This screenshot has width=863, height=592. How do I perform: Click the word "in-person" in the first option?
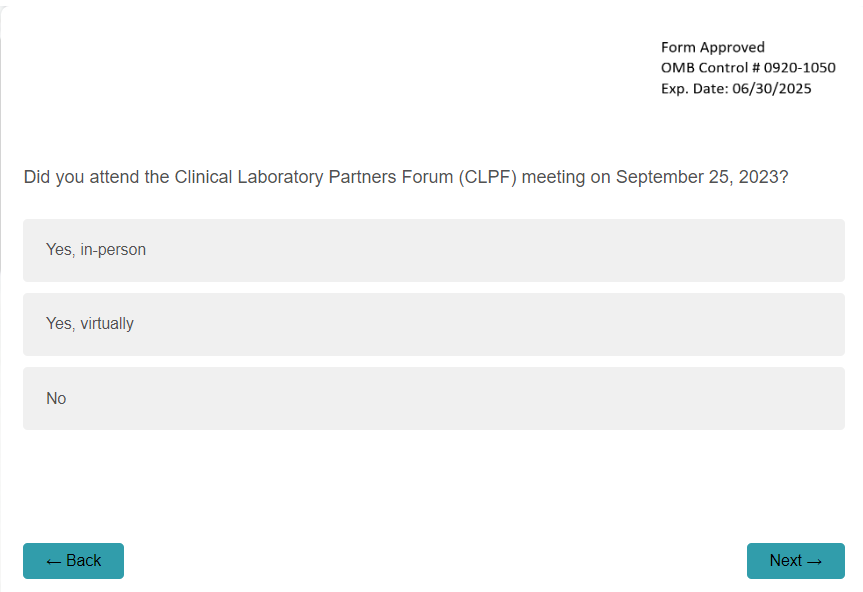113,250
